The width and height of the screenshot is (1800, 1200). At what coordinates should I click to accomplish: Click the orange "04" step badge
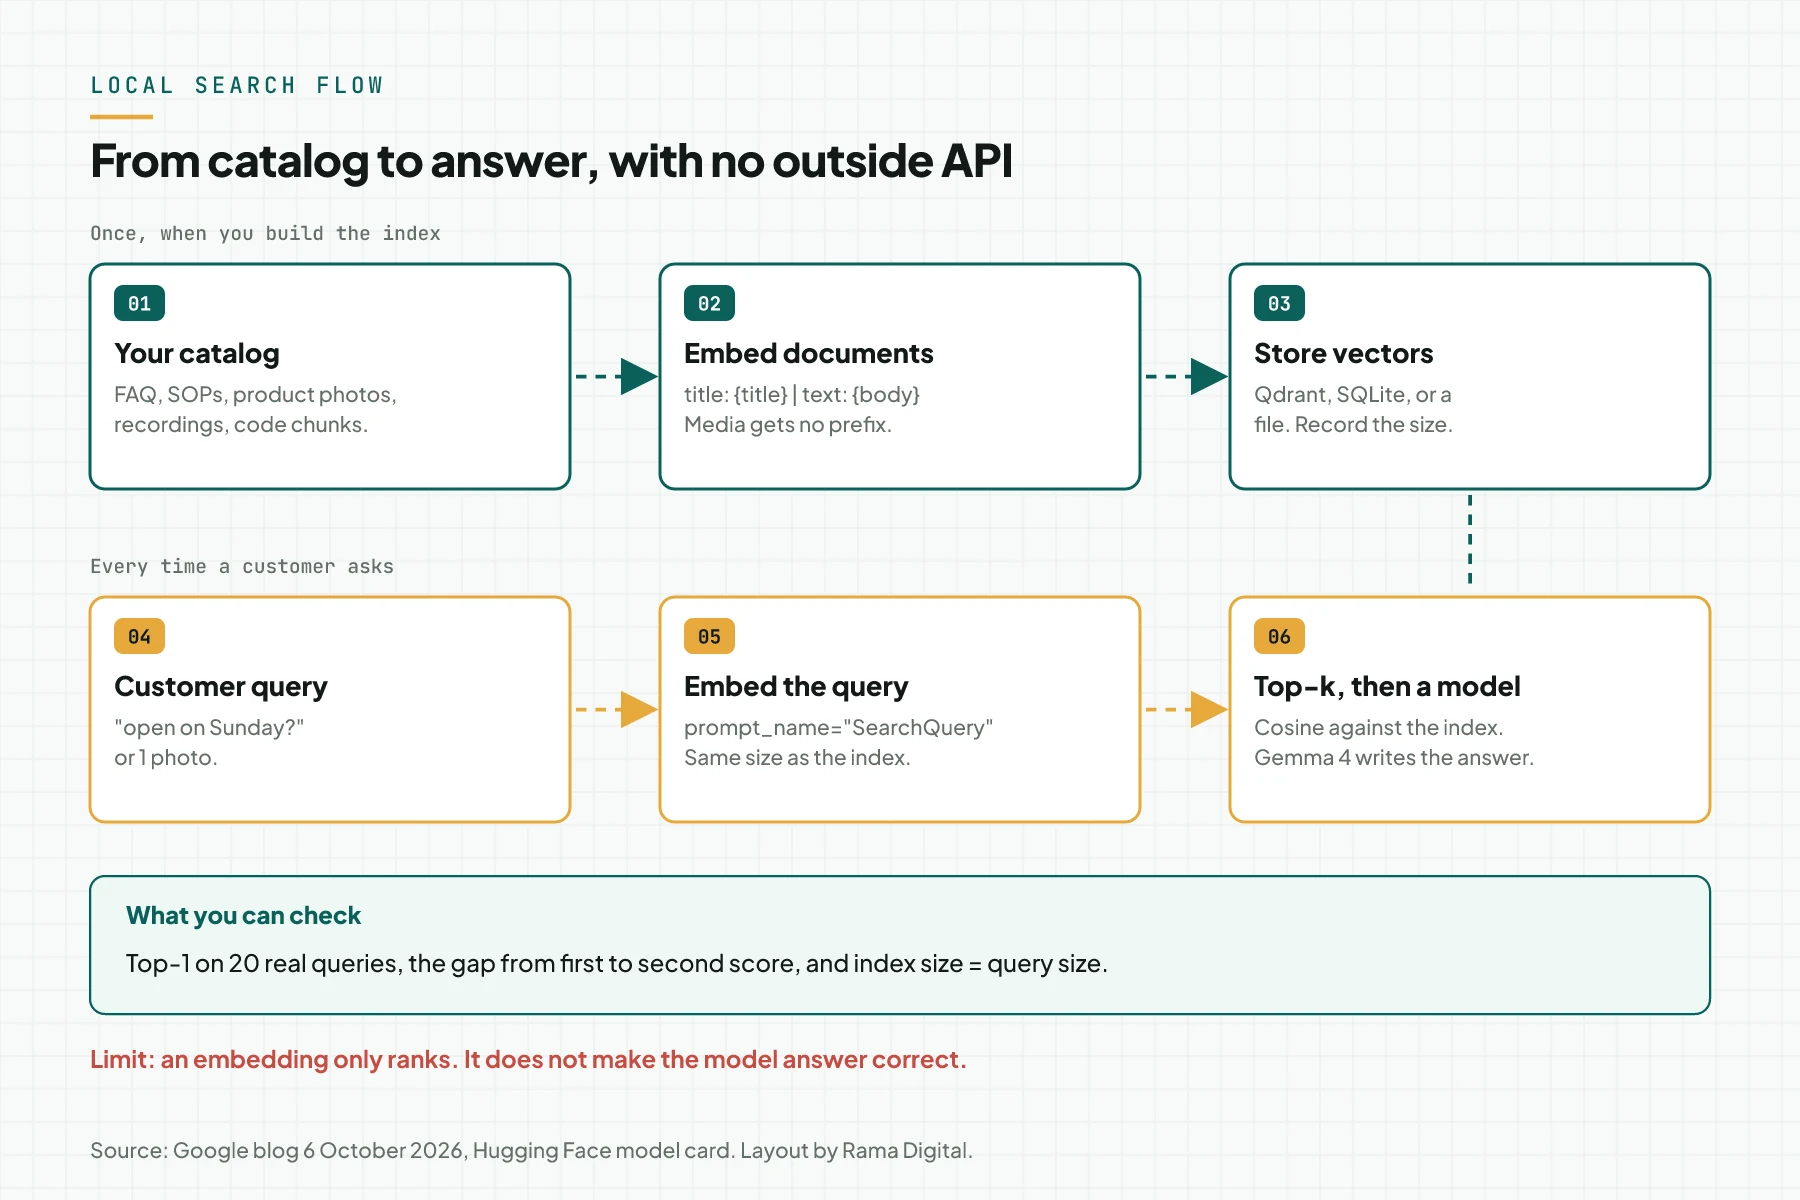(139, 636)
